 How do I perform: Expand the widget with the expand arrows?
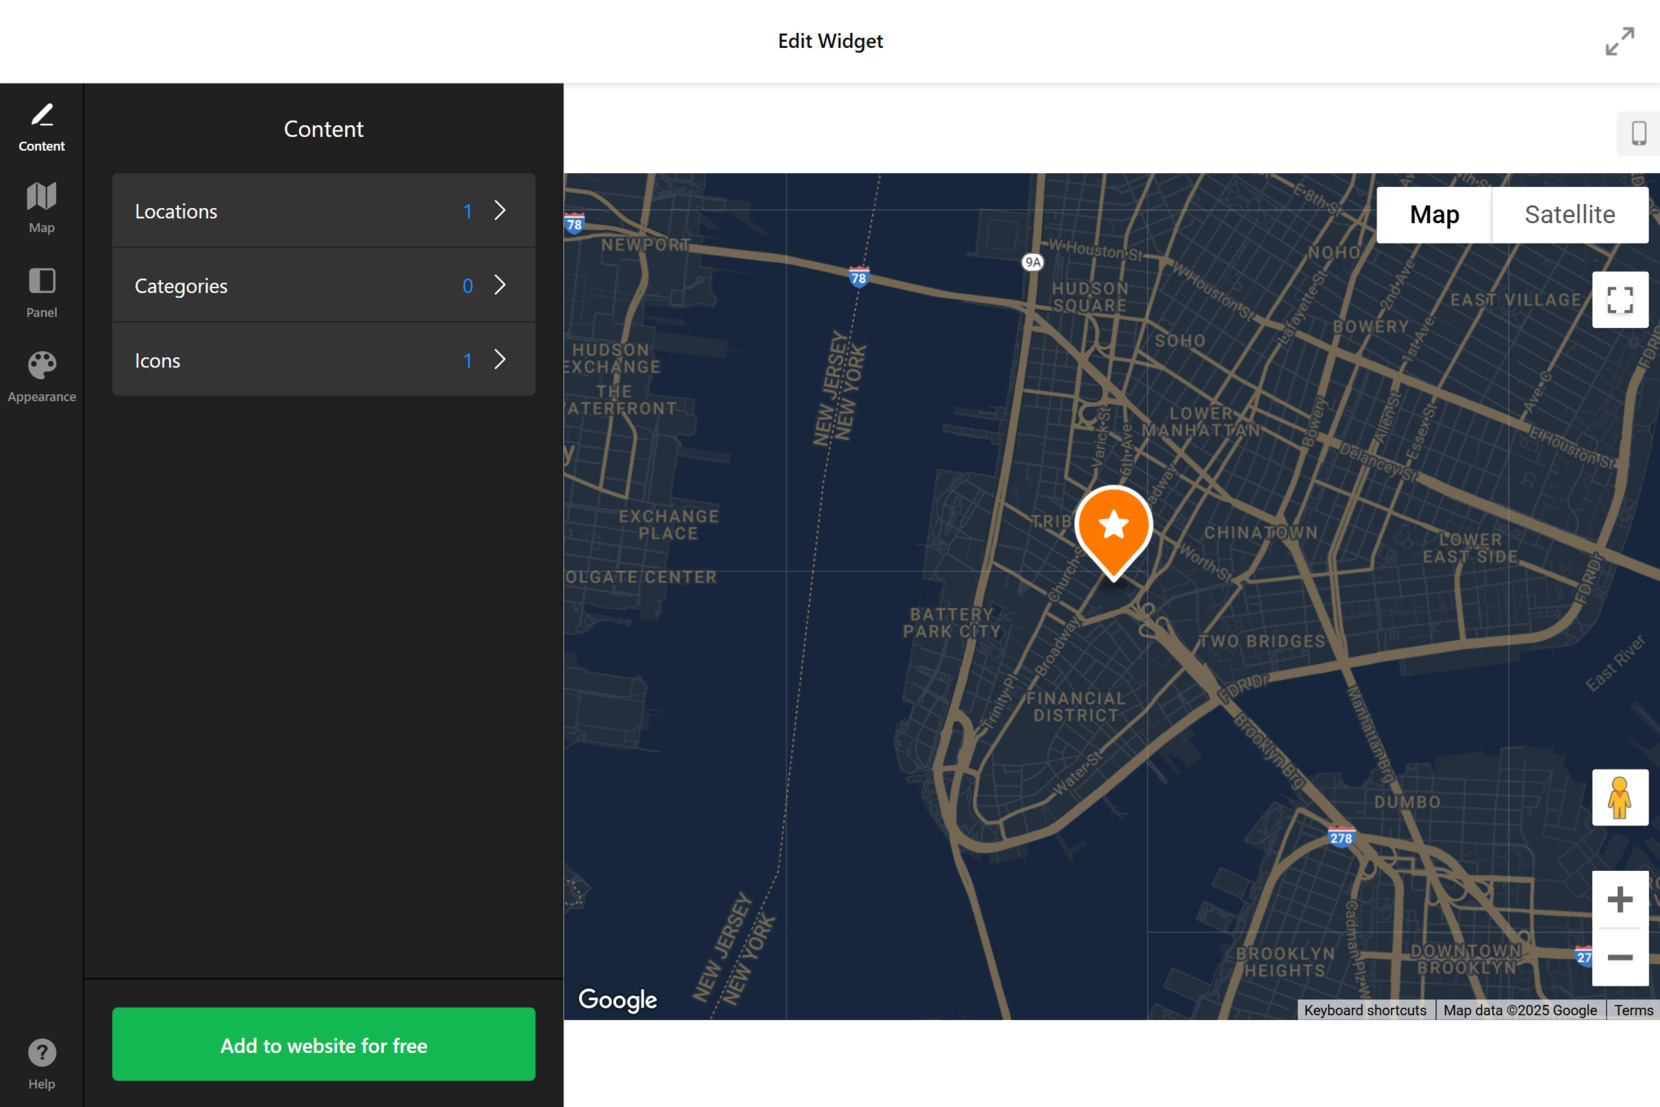click(1620, 41)
